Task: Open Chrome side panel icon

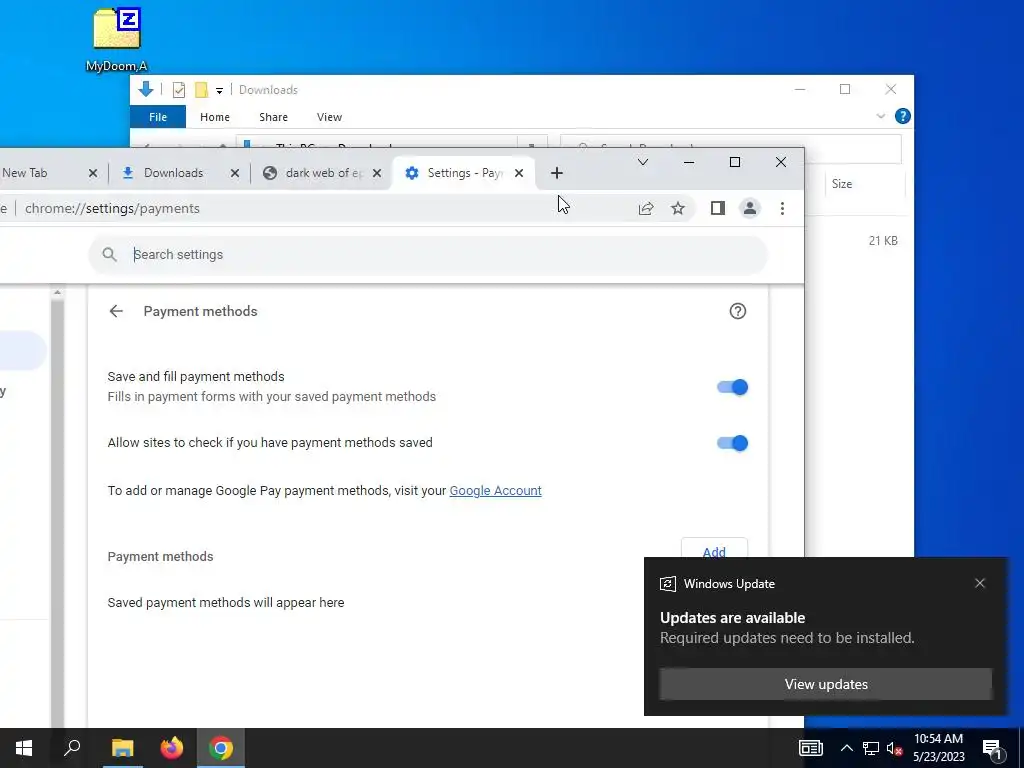Action: [718, 208]
